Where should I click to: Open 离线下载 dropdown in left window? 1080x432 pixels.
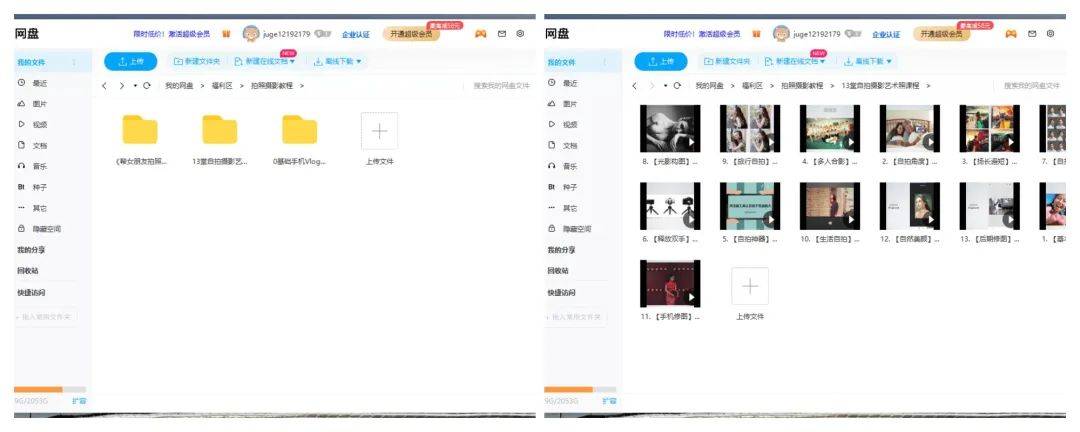(x=338, y=61)
